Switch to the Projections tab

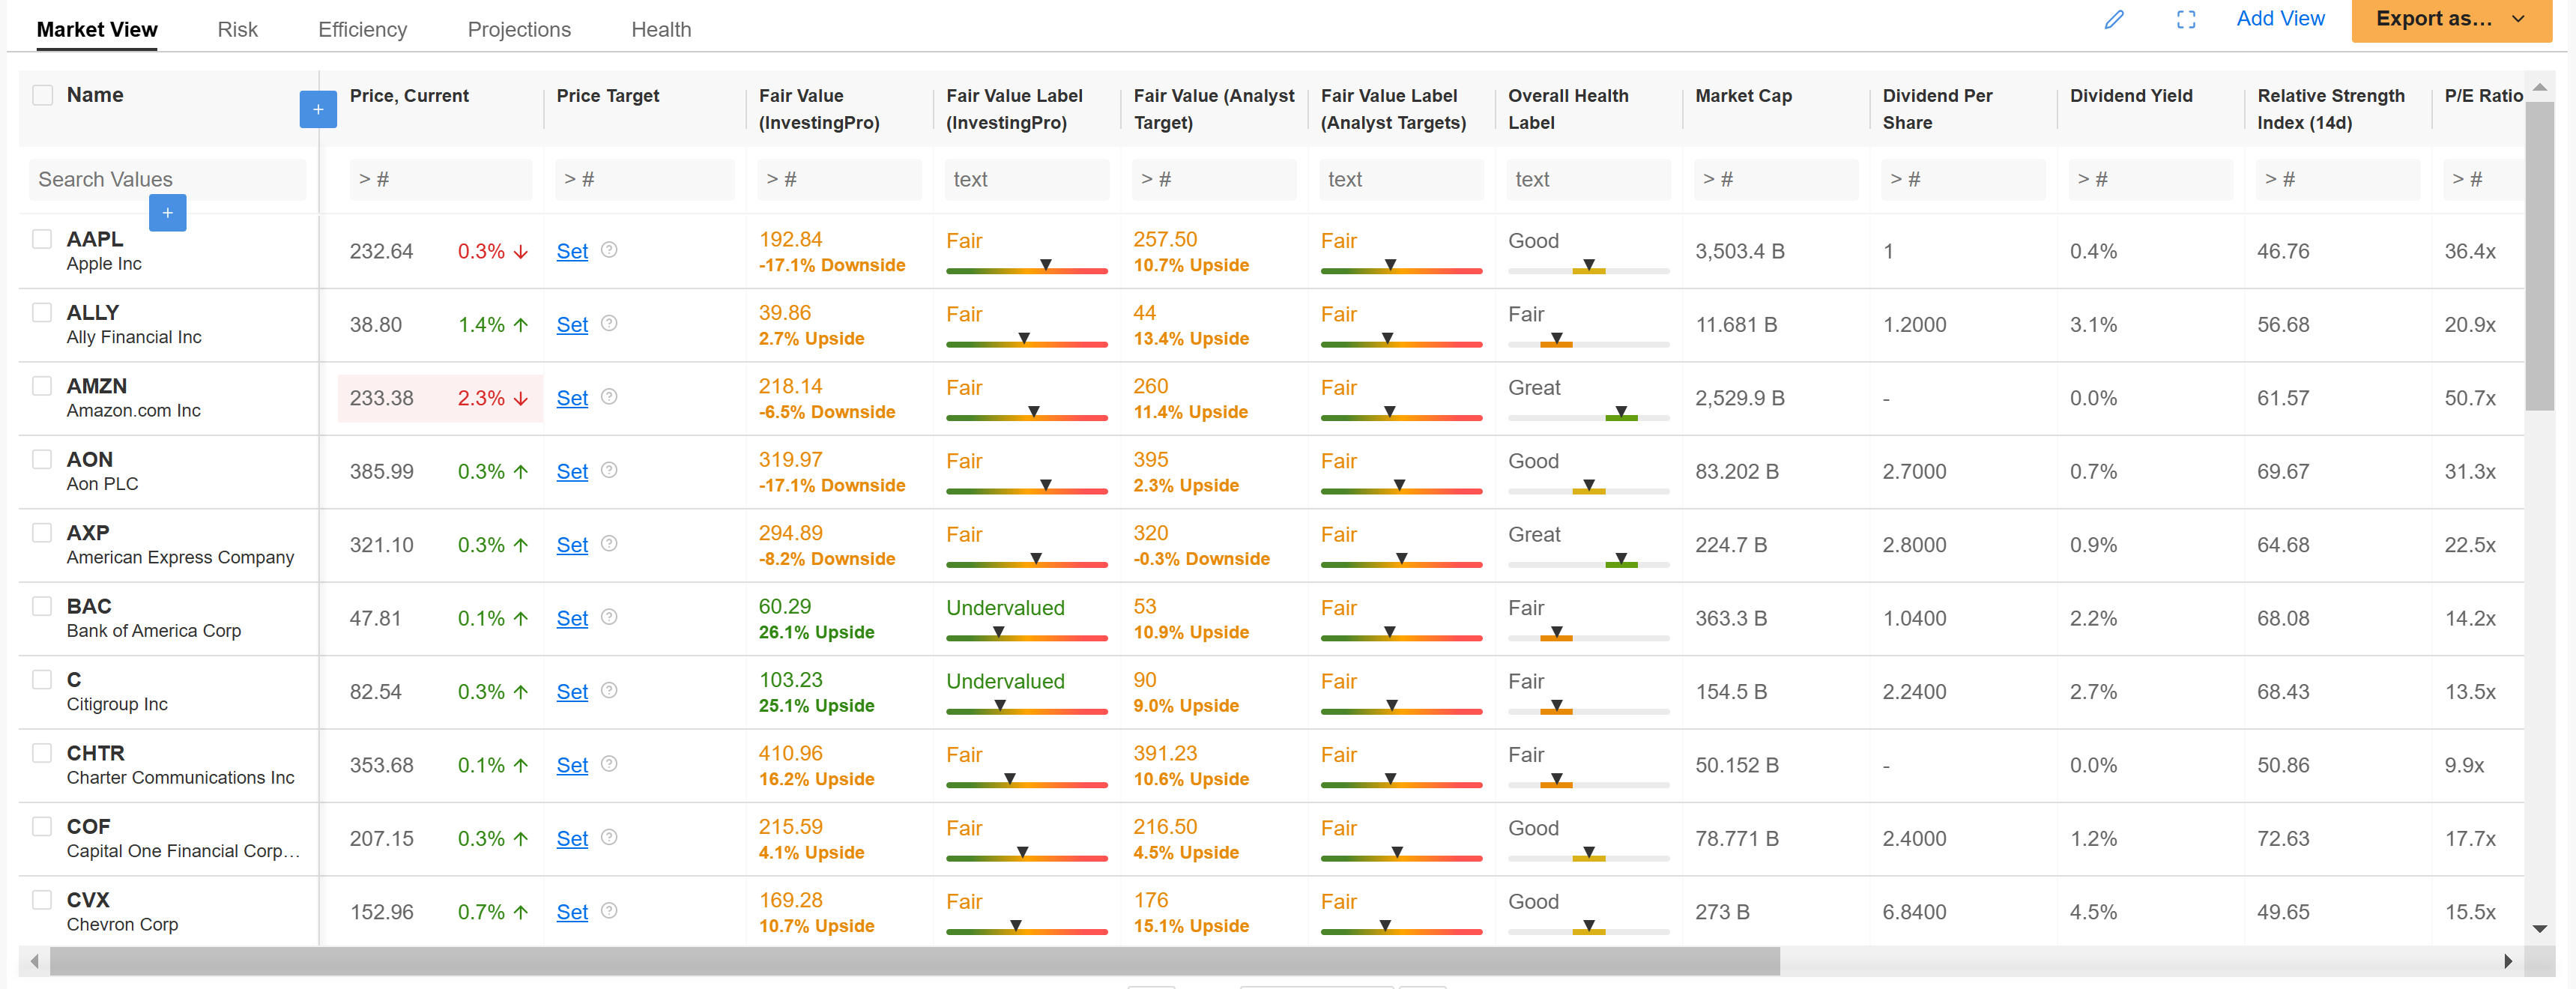[x=519, y=29]
